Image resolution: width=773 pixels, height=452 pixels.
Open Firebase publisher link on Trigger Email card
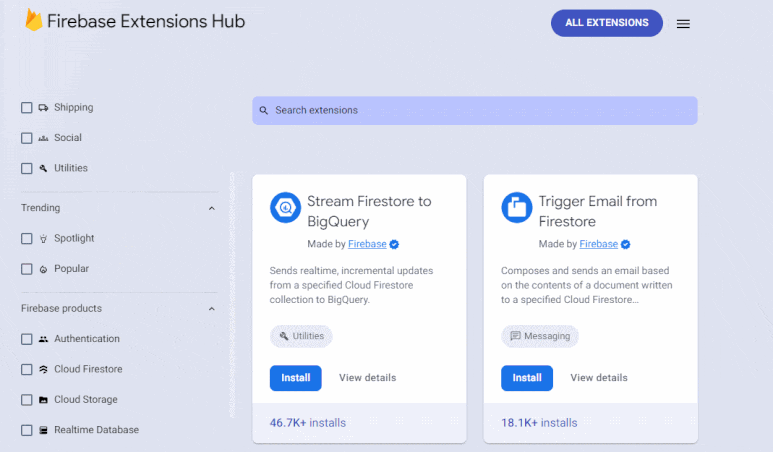tap(598, 244)
